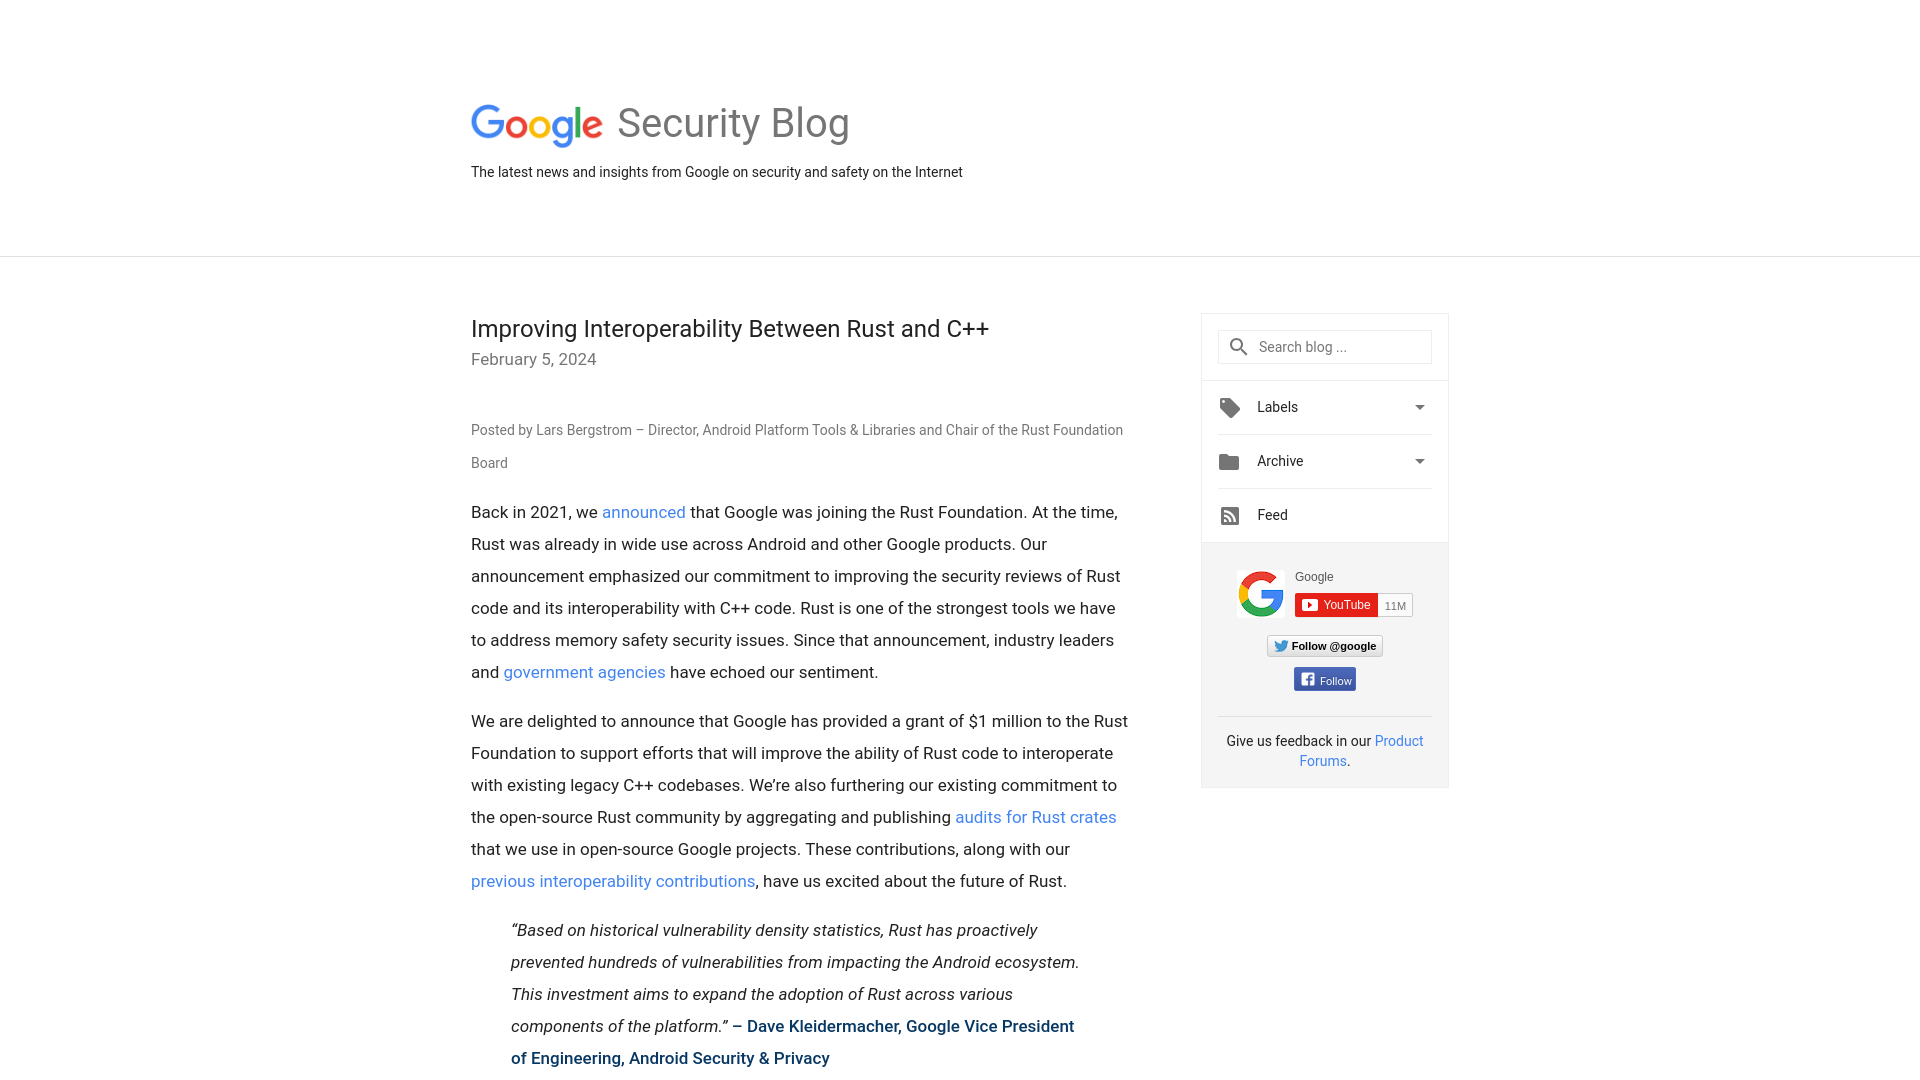Expand the Labels section dropdown
This screenshot has height=1080, width=1920.
pos(1419,407)
